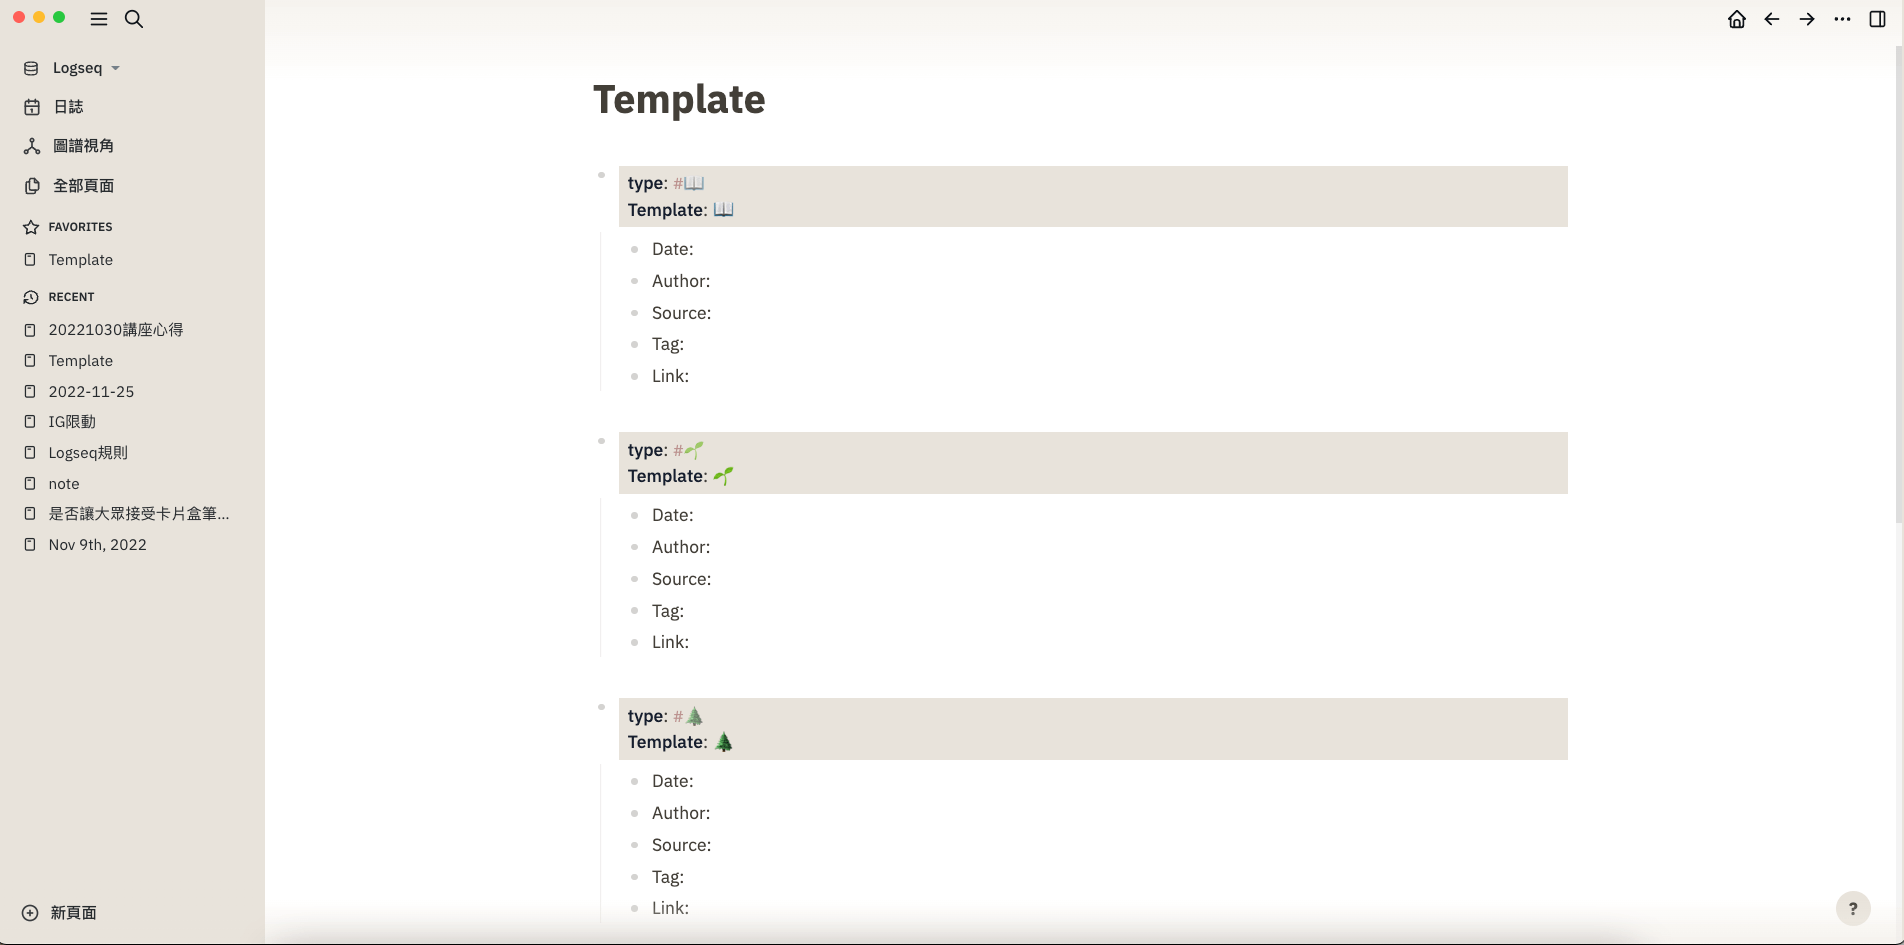Image resolution: width=1904 pixels, height=945 pixels.
Task: Navigate forward with the right arrow
Action: (x=1807, y=19)
